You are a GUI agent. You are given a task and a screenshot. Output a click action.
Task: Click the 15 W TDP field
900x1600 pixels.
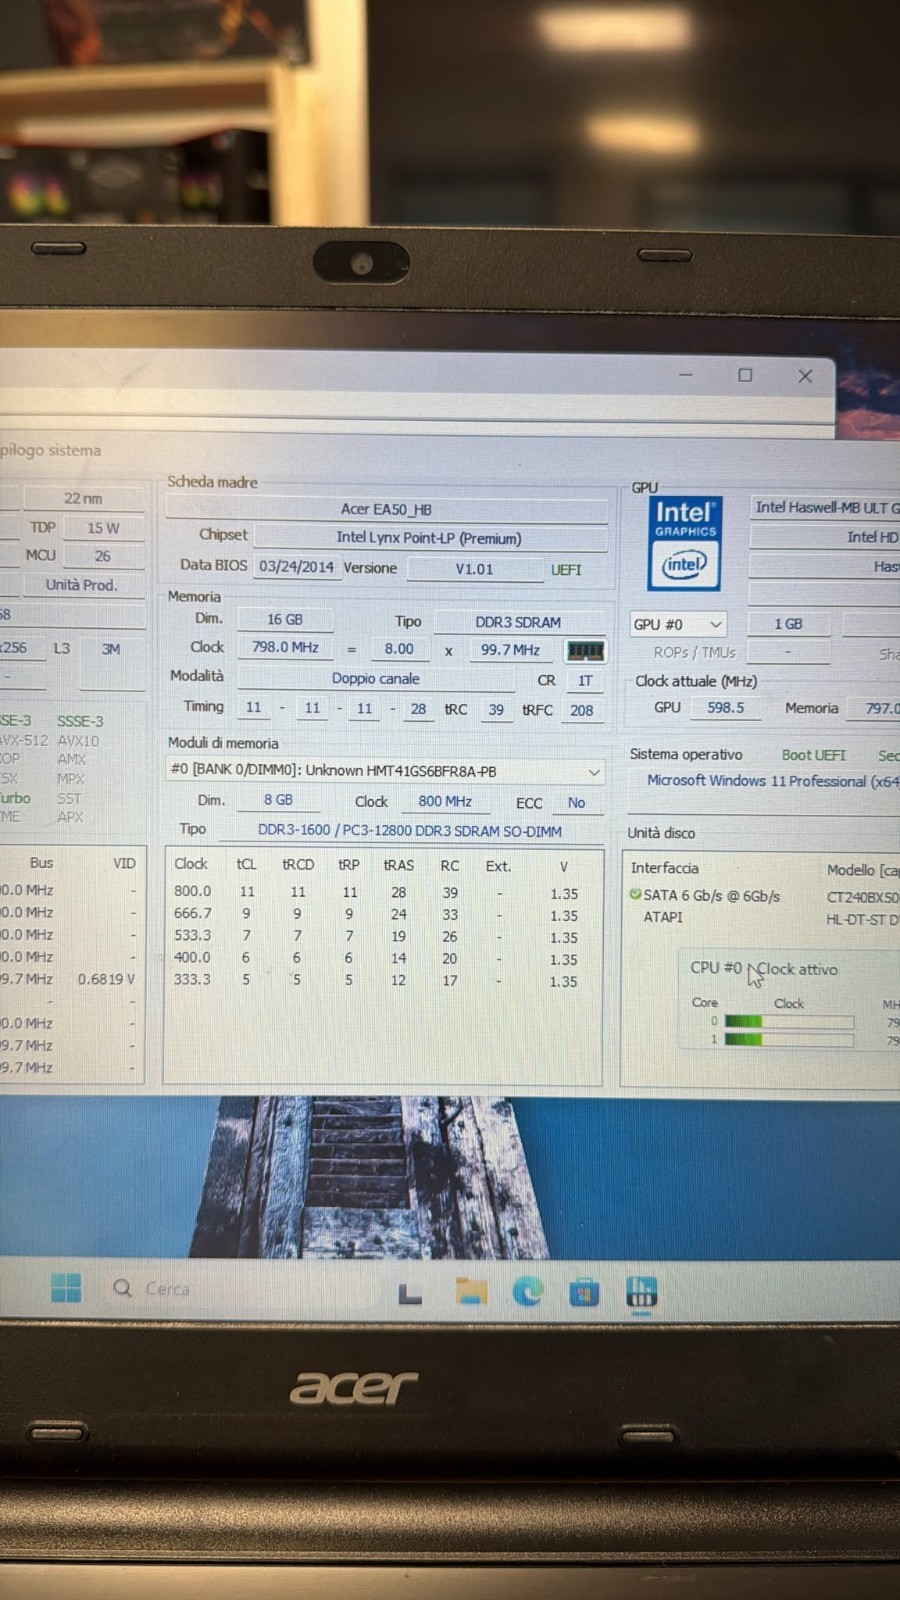[104, 528]
